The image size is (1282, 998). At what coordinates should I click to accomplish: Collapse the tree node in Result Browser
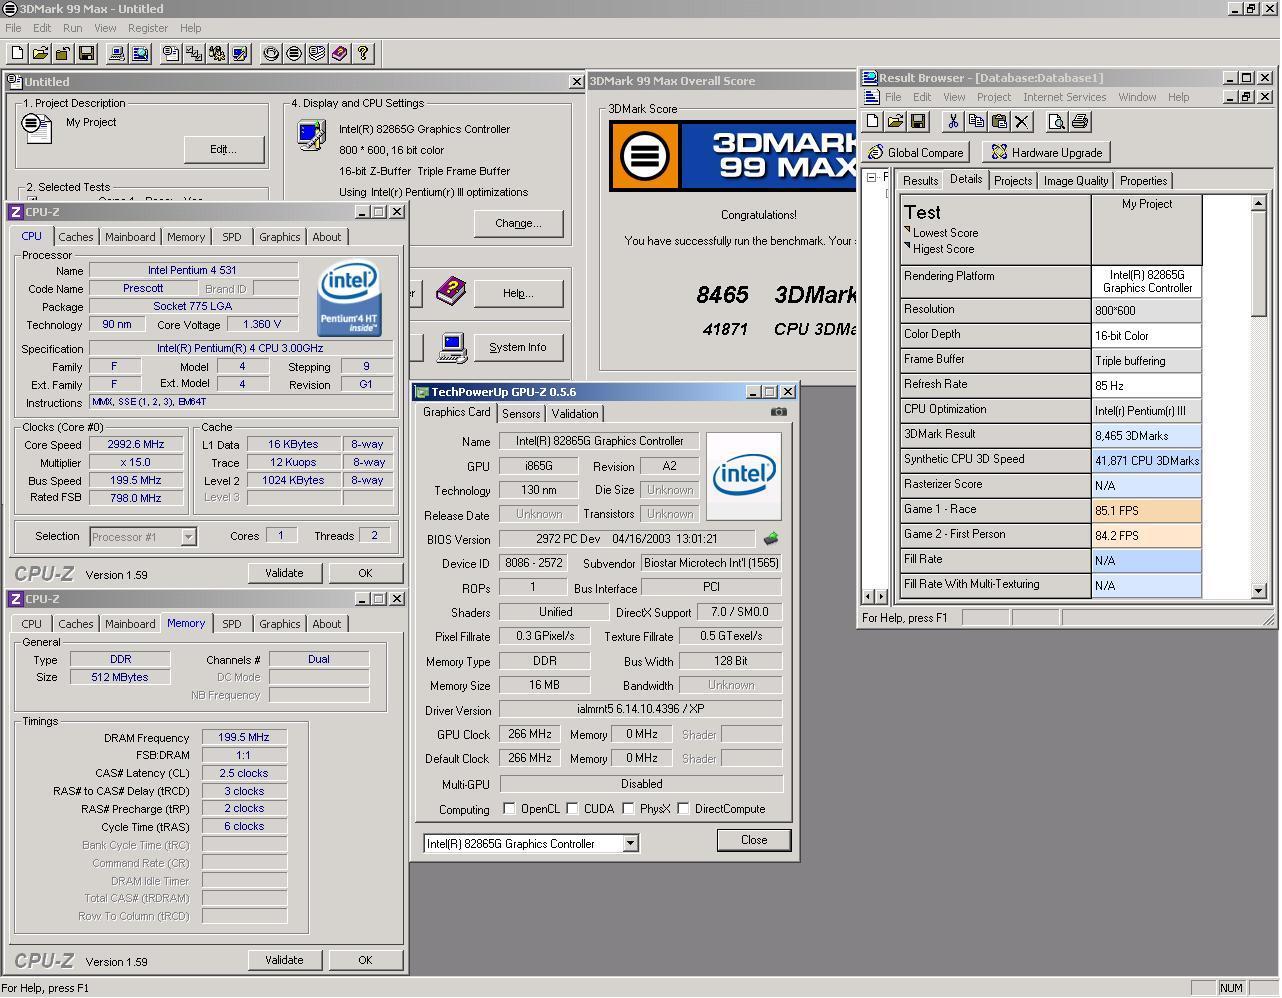click(x=872, y=177)
